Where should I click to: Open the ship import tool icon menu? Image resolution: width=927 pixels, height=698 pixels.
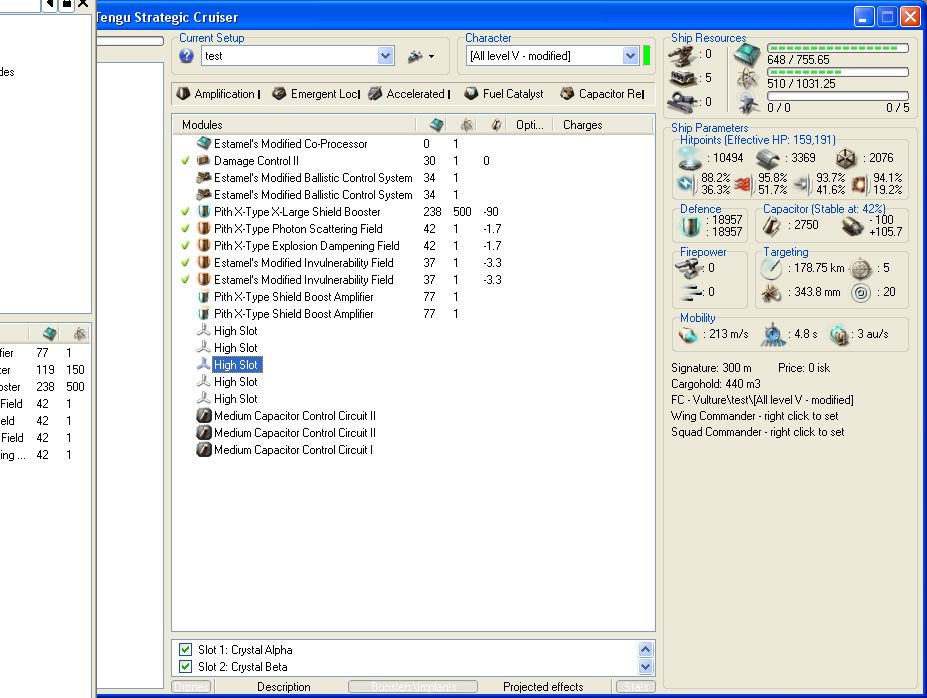click(x=415, y=56)
